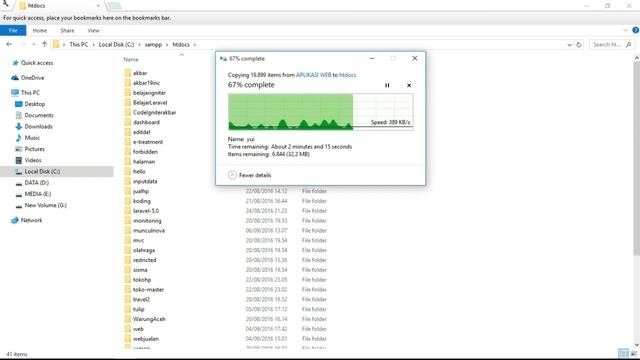Open the APLIKASI WEB source link
Screen dimensions: 640x360
point(313,75)
